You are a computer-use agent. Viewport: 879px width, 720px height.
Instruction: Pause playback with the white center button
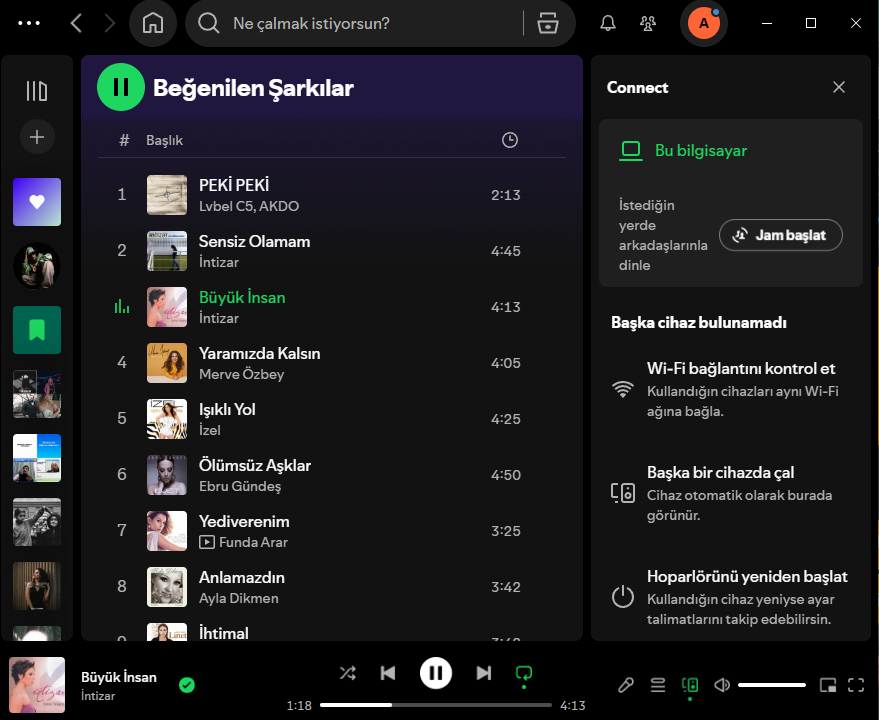(x=436, y=673)
